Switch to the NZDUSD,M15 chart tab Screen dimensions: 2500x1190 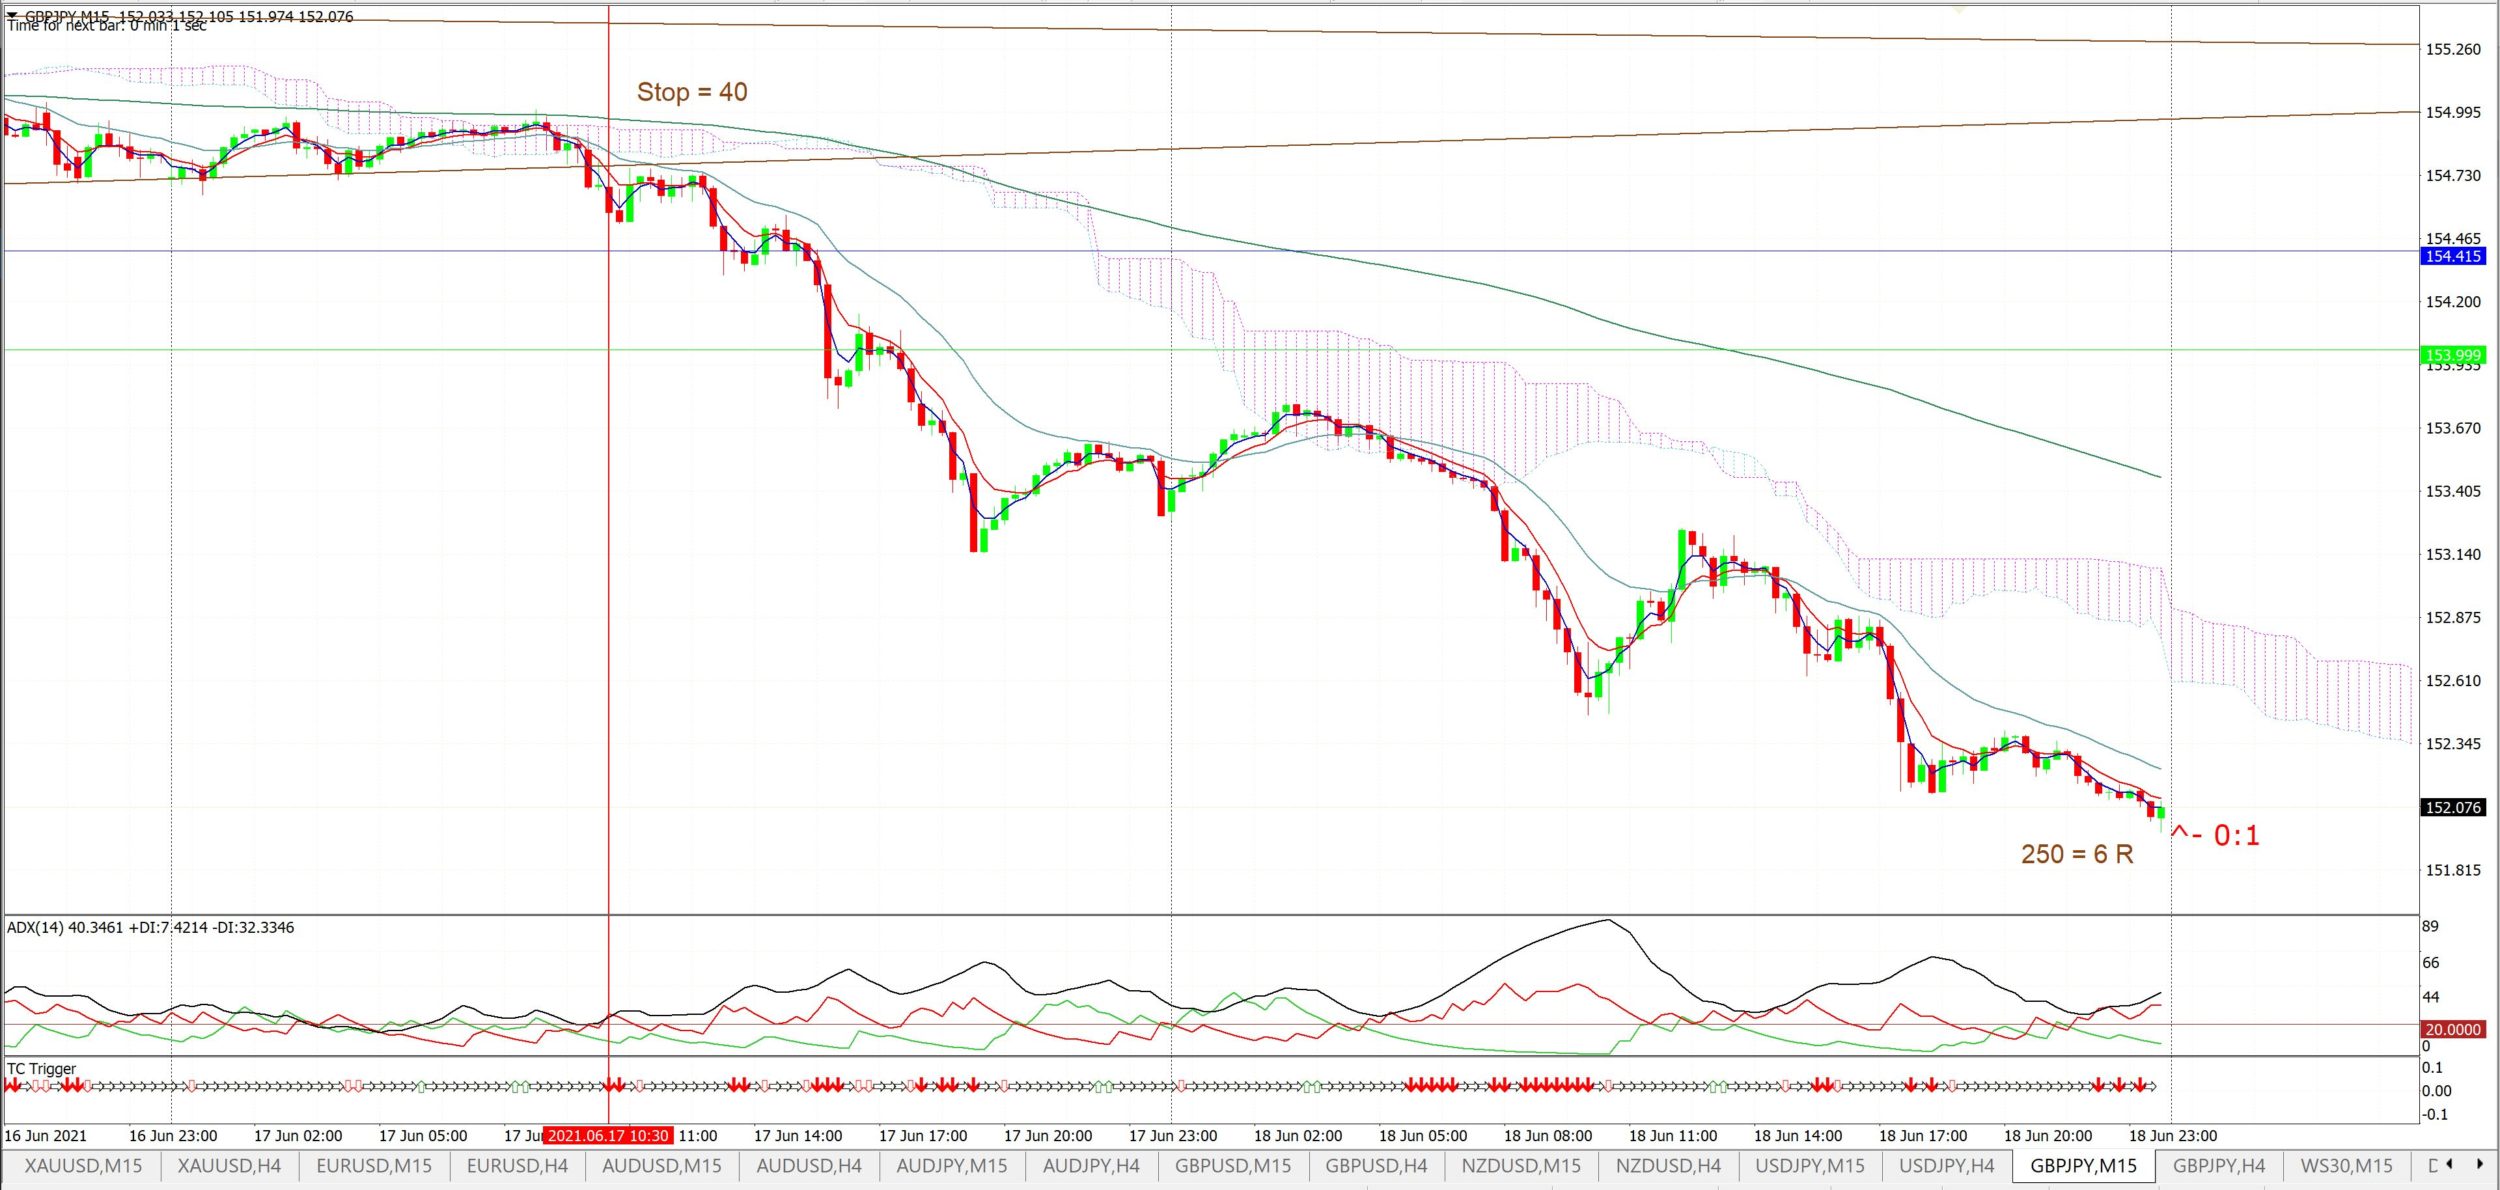click(1521, 1166)
